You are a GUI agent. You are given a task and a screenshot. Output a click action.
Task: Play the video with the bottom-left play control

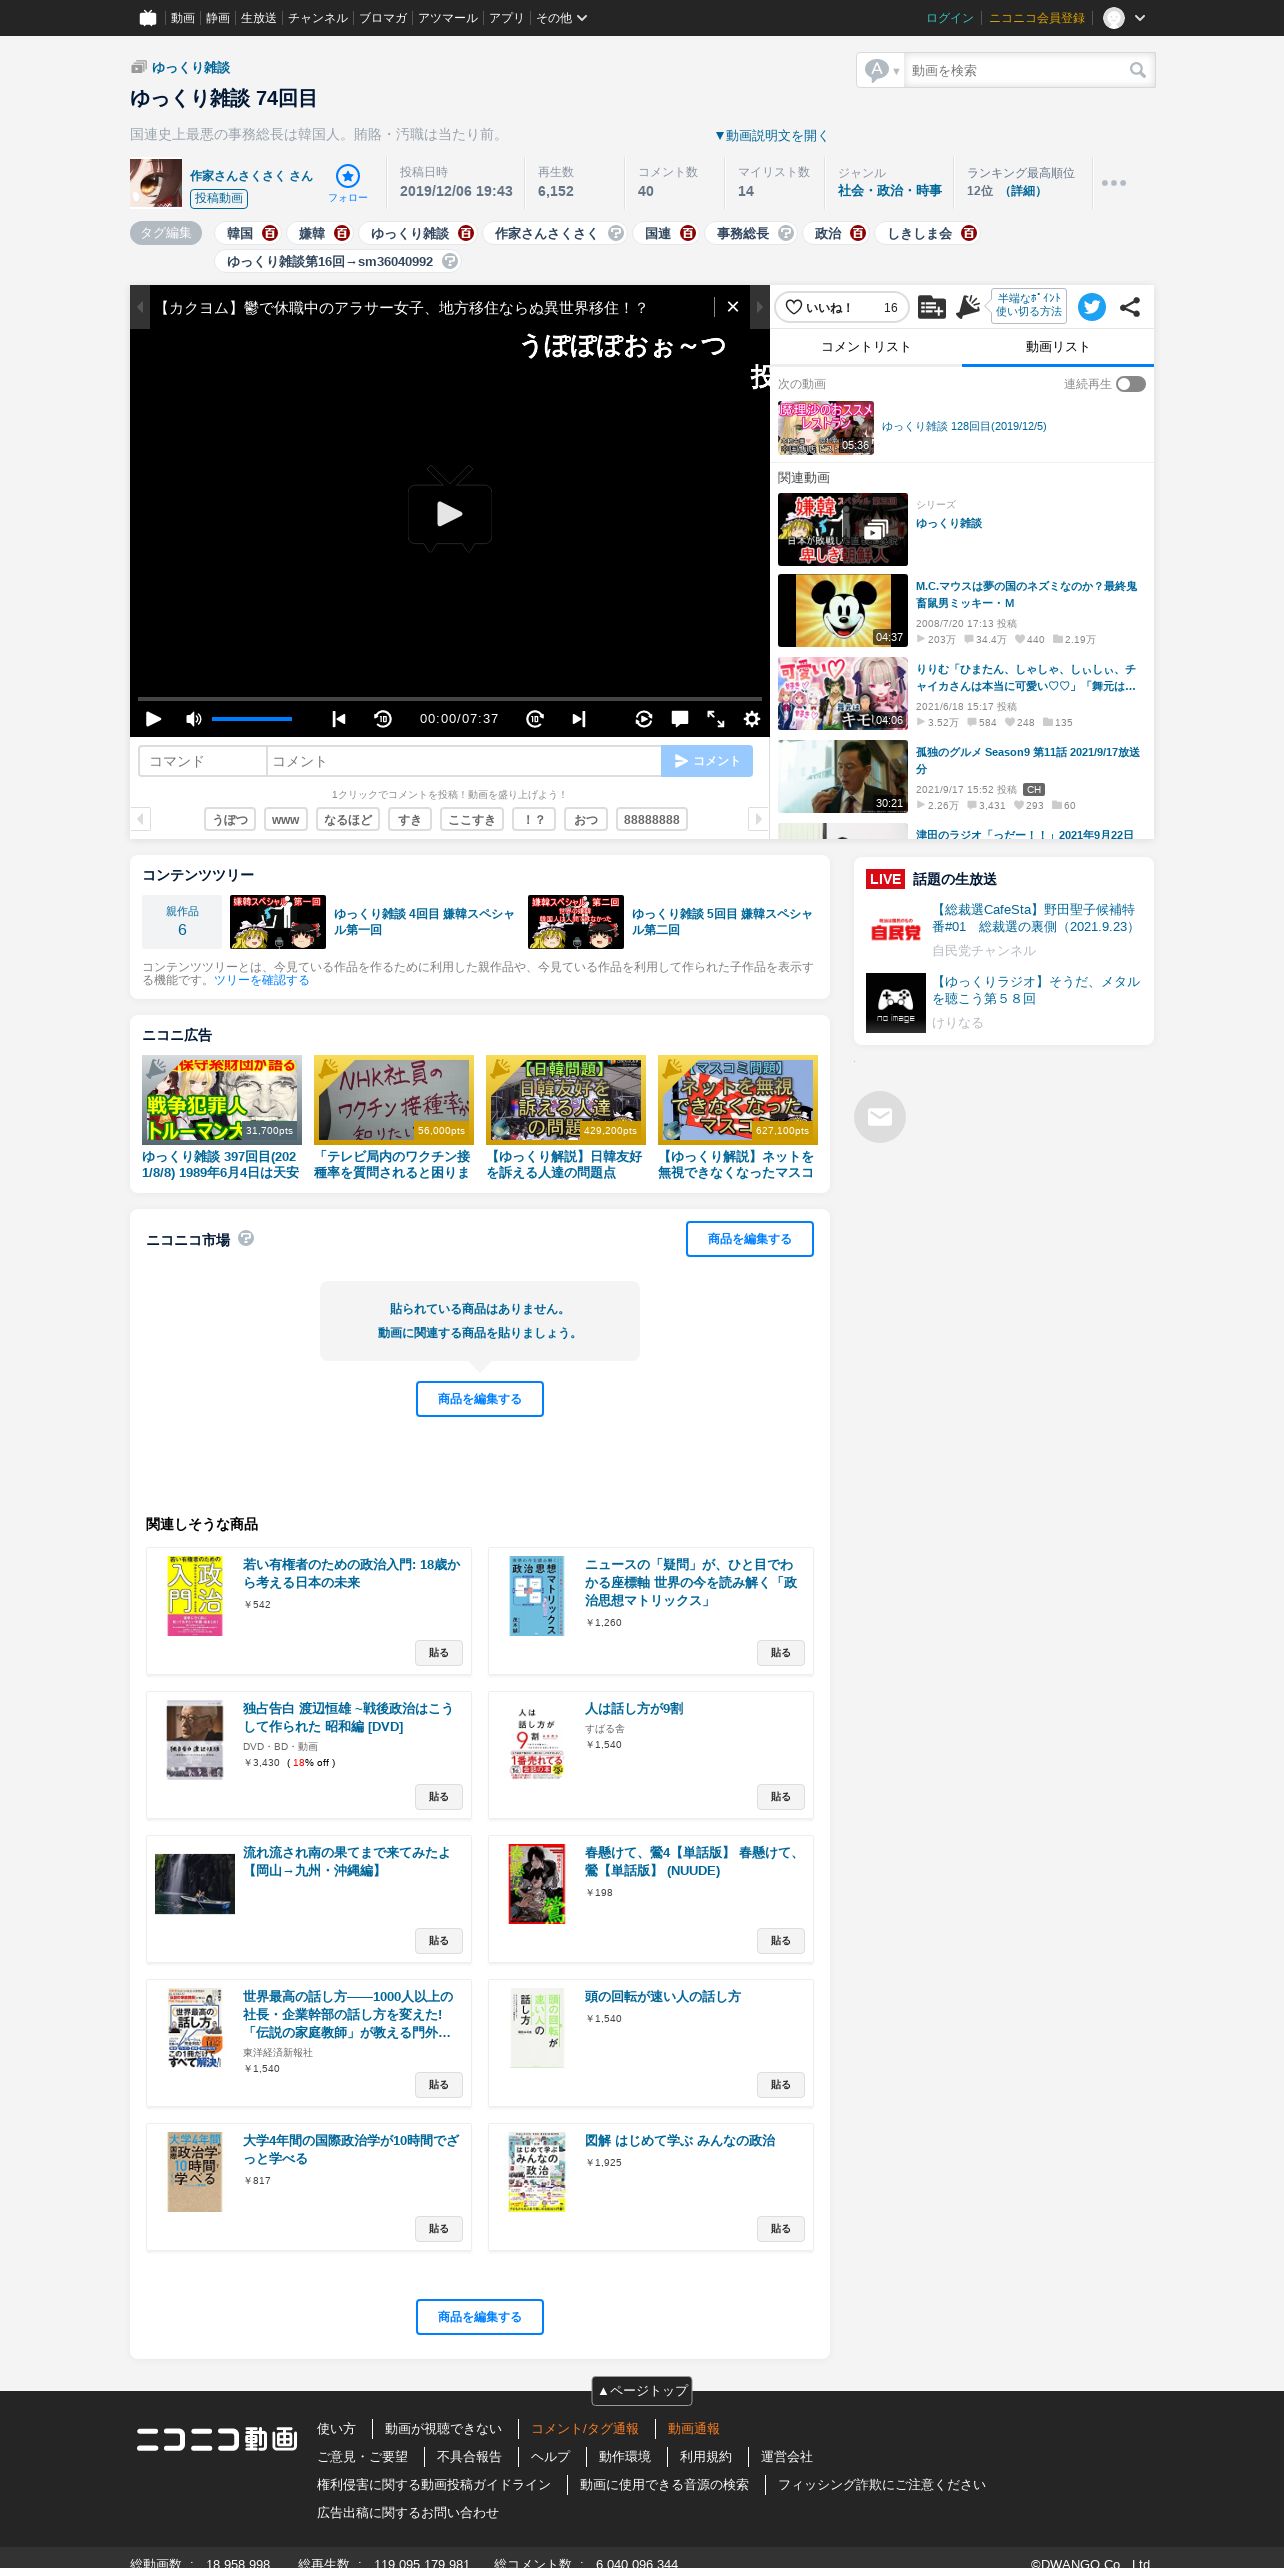[153, 718]
